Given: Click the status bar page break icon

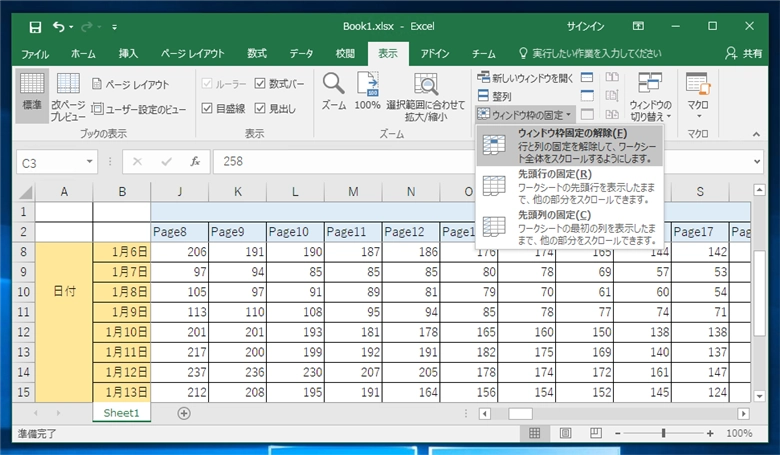Looking at the screenshot, I should click(x=596, y=433).
